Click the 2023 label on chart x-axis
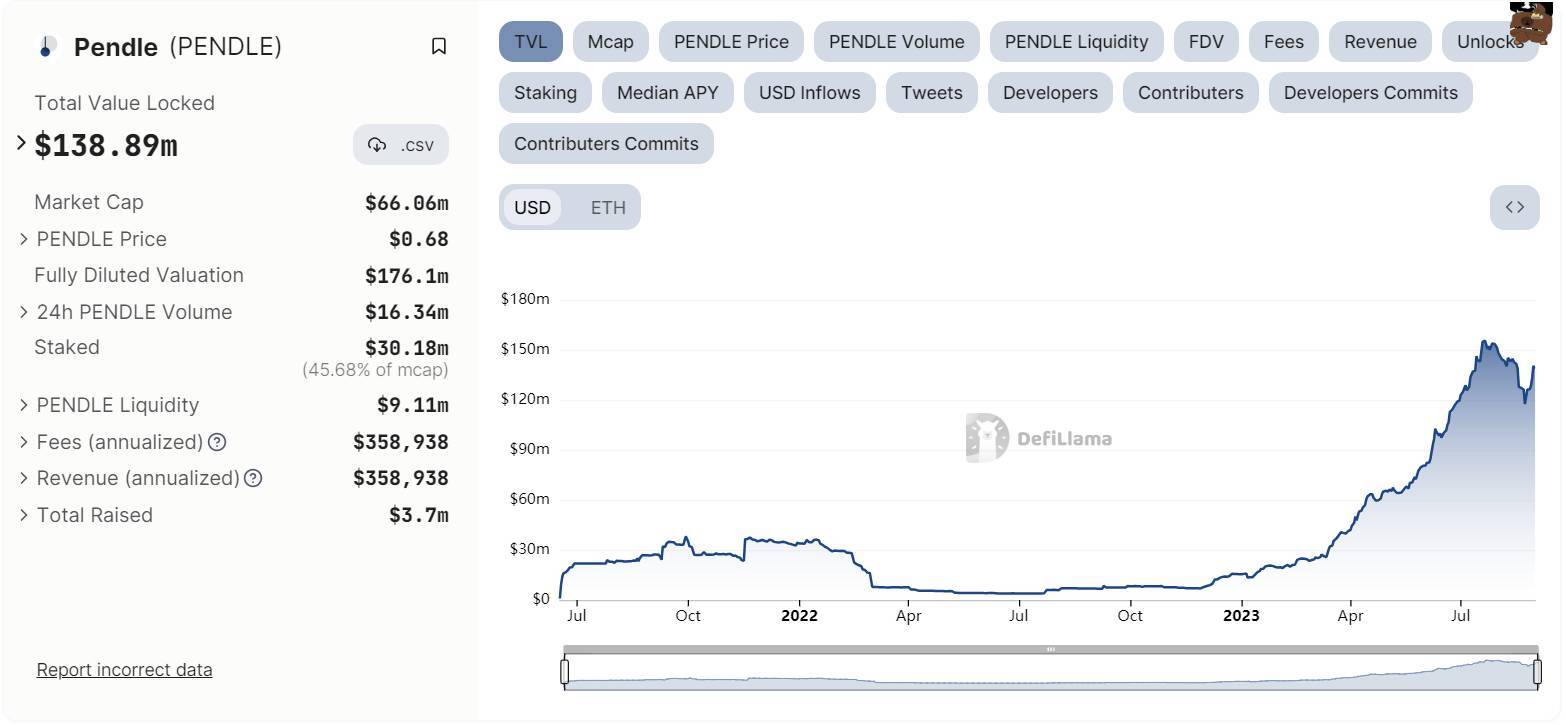 [1242, 616]
